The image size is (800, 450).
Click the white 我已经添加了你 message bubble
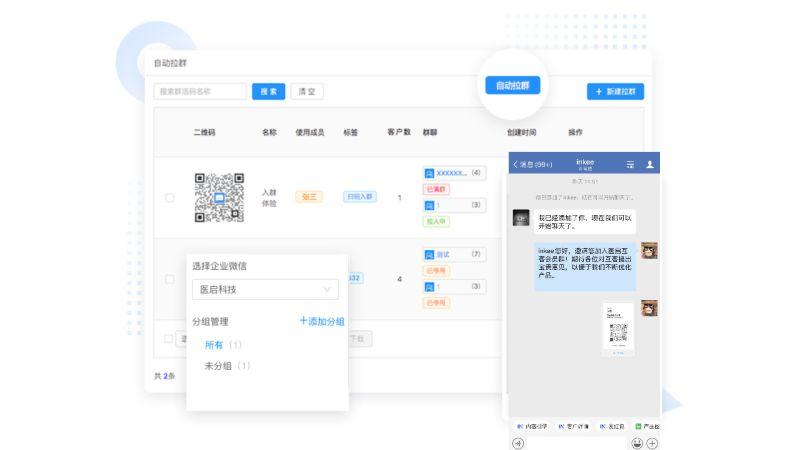(x=585, y=221)
